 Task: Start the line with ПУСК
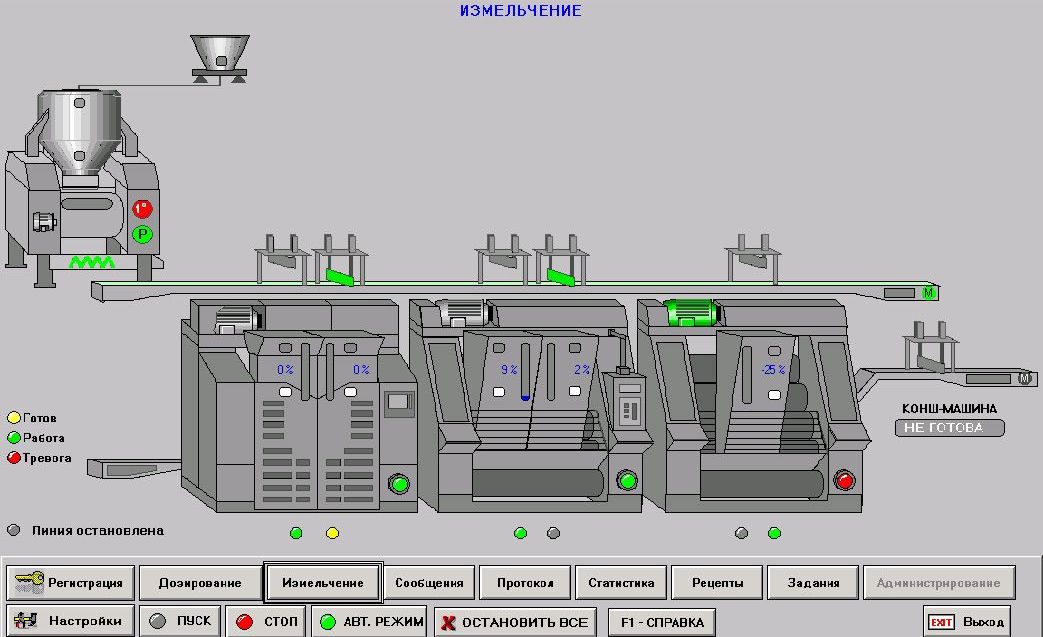(180, 621)
